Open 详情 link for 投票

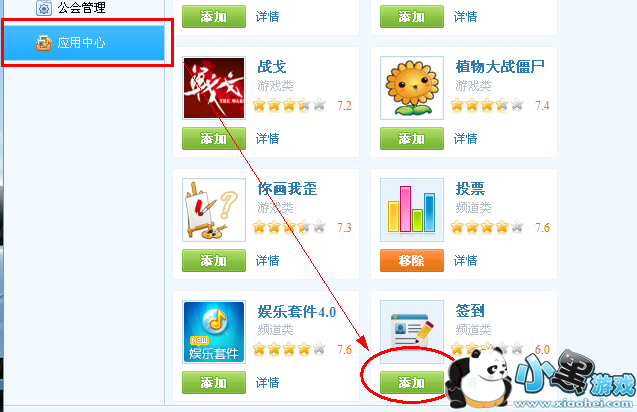466,260
